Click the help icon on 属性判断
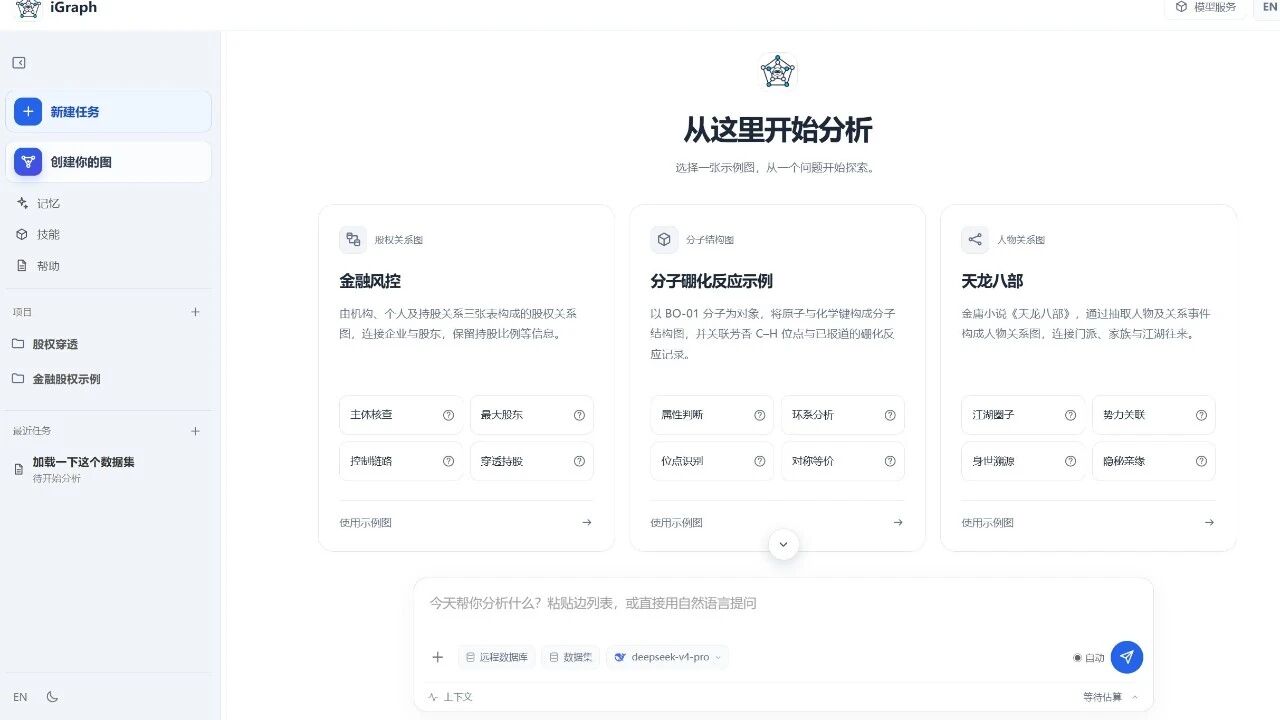The height and width of the screenshot is (720, 1280). [x=759, y=415]
